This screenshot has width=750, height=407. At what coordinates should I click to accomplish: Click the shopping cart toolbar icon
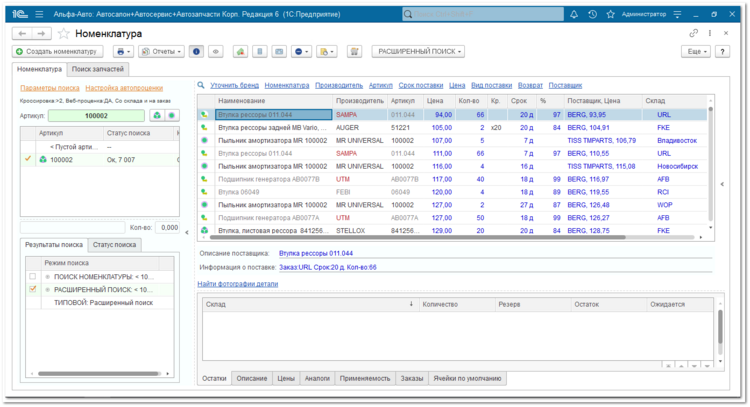pos(354,51)
